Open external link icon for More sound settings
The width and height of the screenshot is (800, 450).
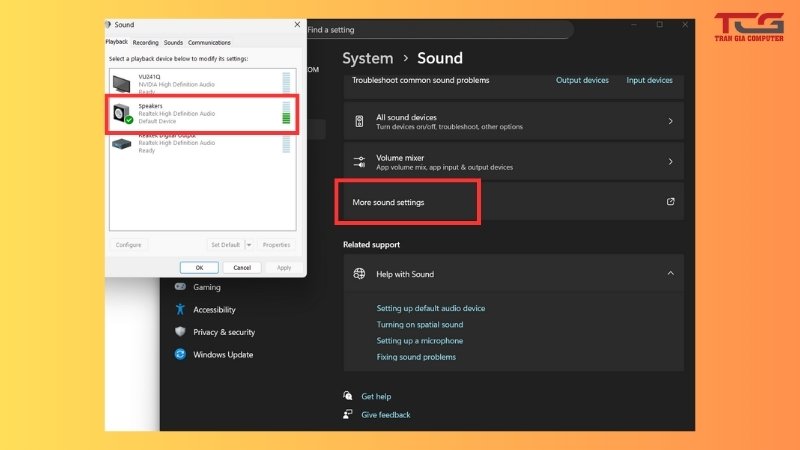(x=670, y=202)
